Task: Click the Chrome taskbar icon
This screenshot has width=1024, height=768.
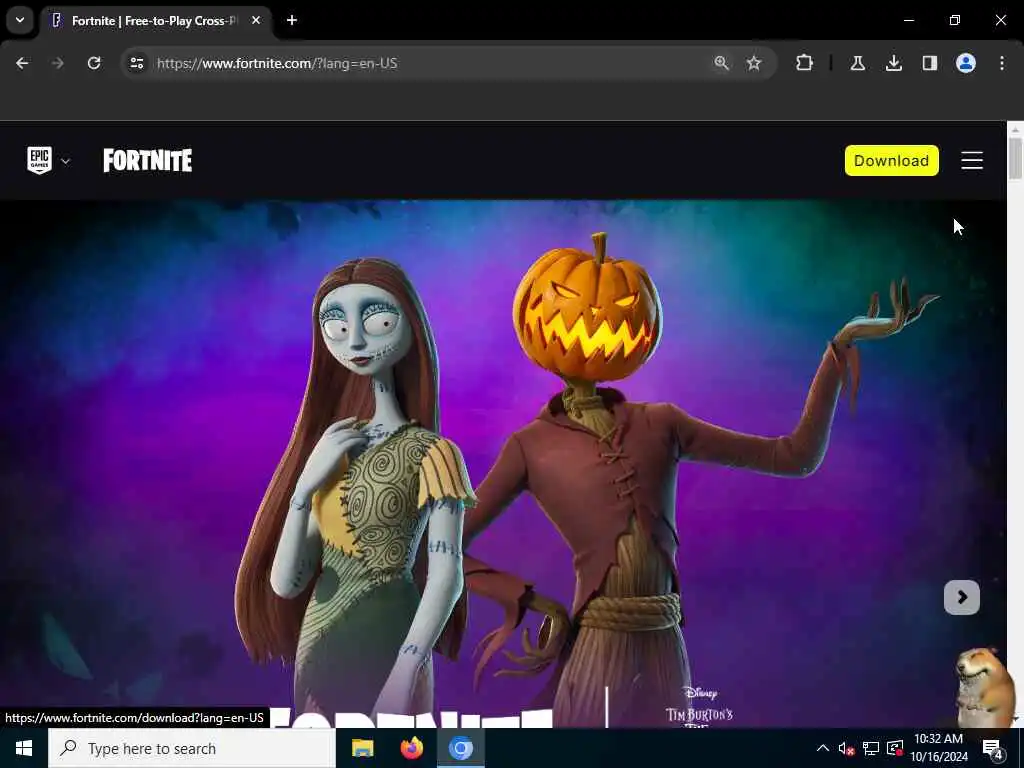Action: coord(460,748)
